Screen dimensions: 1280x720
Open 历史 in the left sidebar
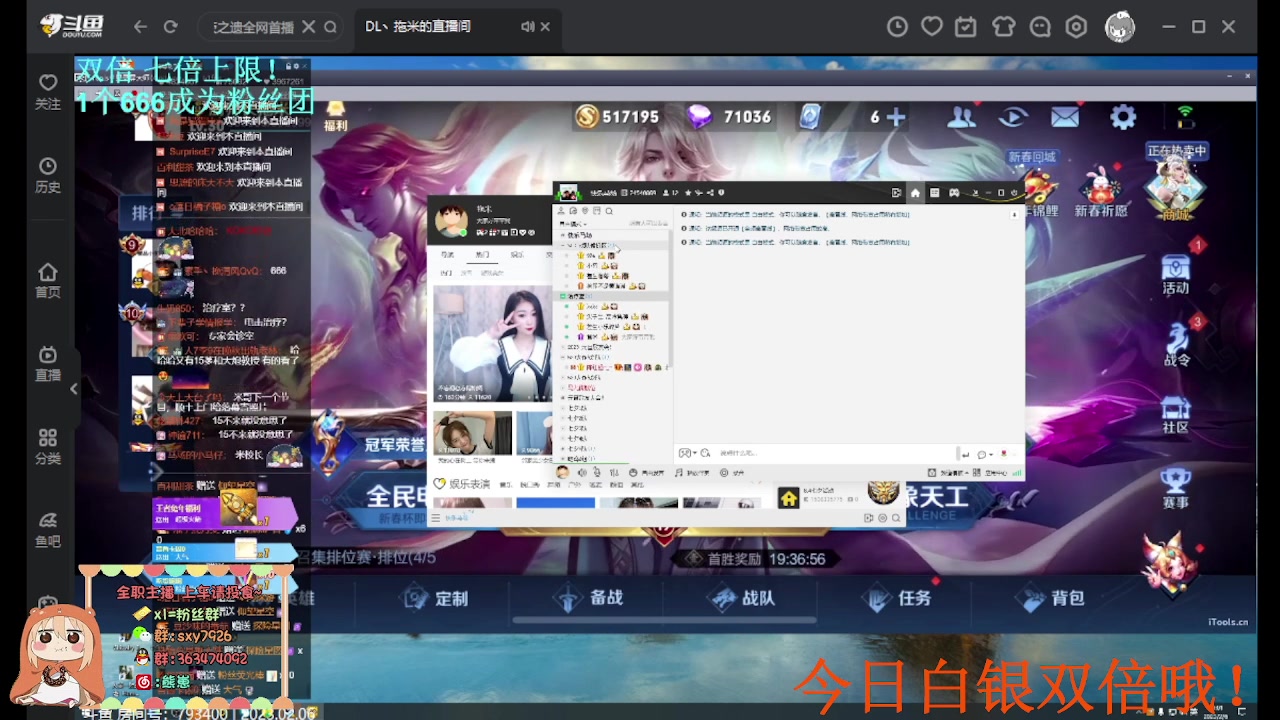[48, 175]
